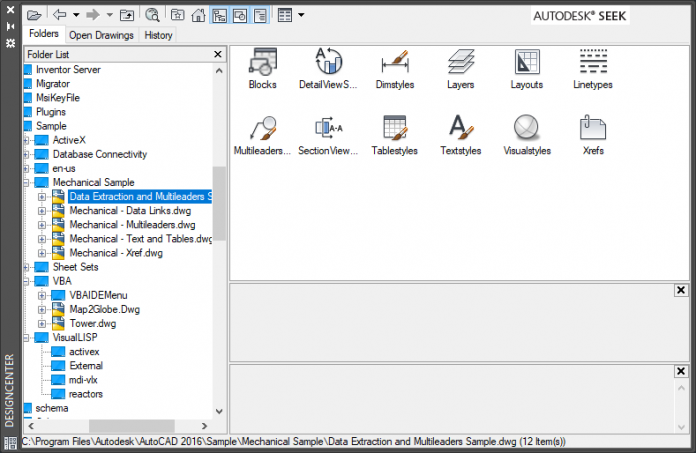Click folder list horizontal scroll right arrow

point(204,426)
